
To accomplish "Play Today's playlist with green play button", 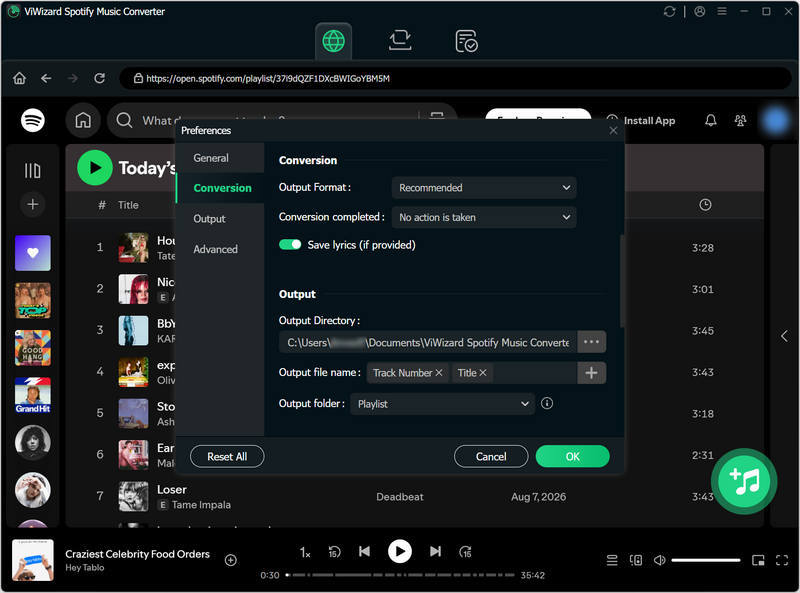I will coord(95,167).
